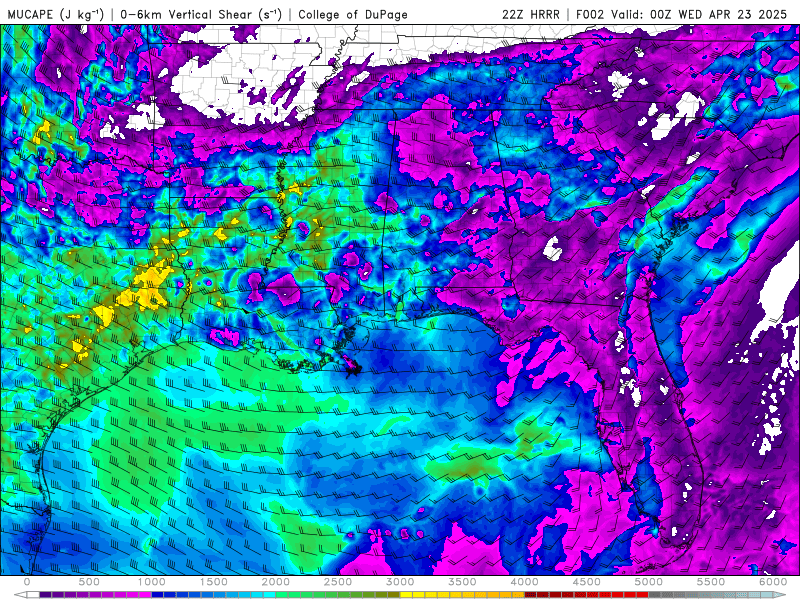This screenshot has height=600, width=800.
Task: Click the 2500 color scale label
Action: [x=338, y=582]
